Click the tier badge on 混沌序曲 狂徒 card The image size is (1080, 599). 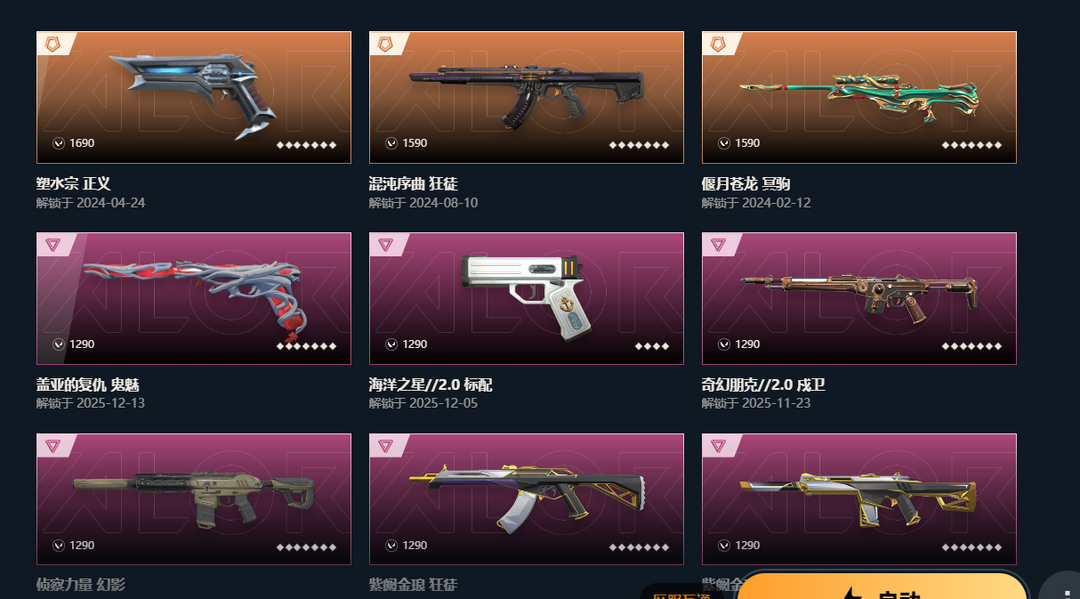(386, 44)
